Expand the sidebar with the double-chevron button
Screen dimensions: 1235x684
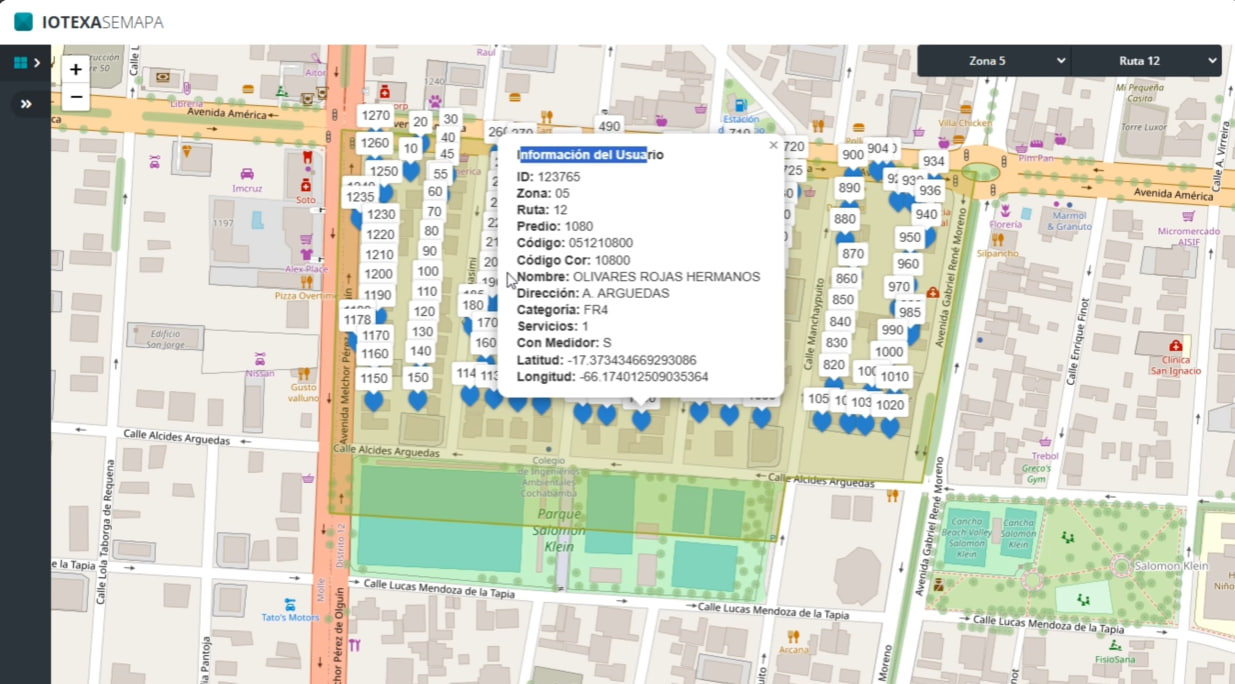coord(24,103)
